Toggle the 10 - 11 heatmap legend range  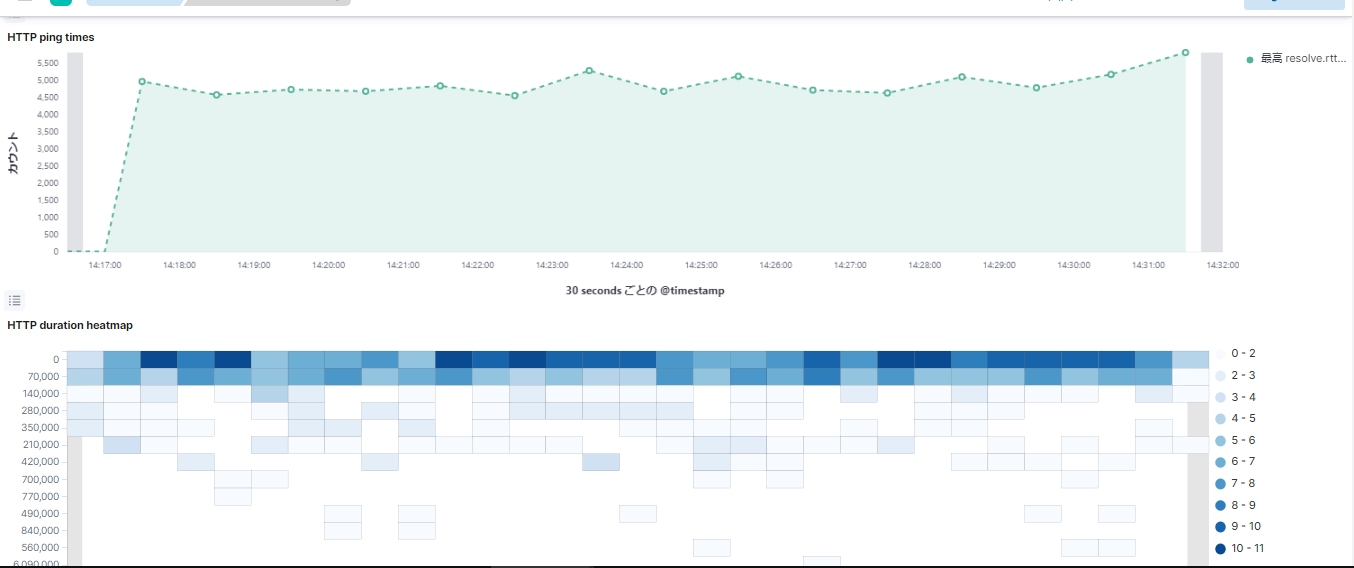click(x=1247, y=548)
